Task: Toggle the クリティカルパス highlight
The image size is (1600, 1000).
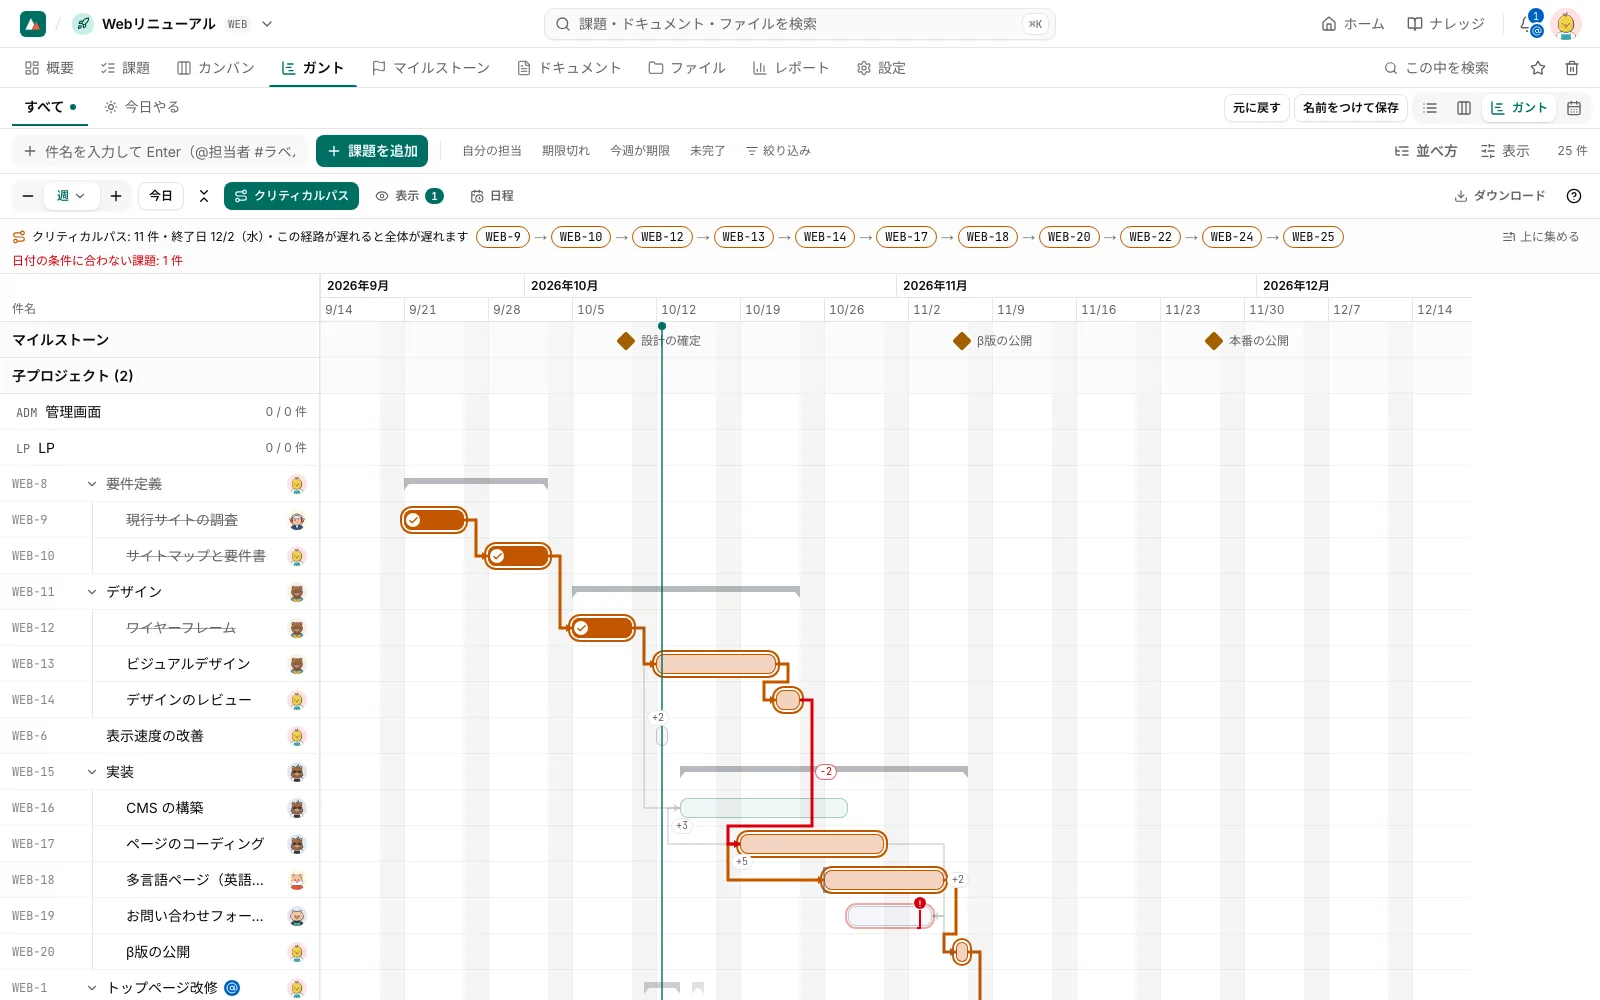Action: point(291,196)
